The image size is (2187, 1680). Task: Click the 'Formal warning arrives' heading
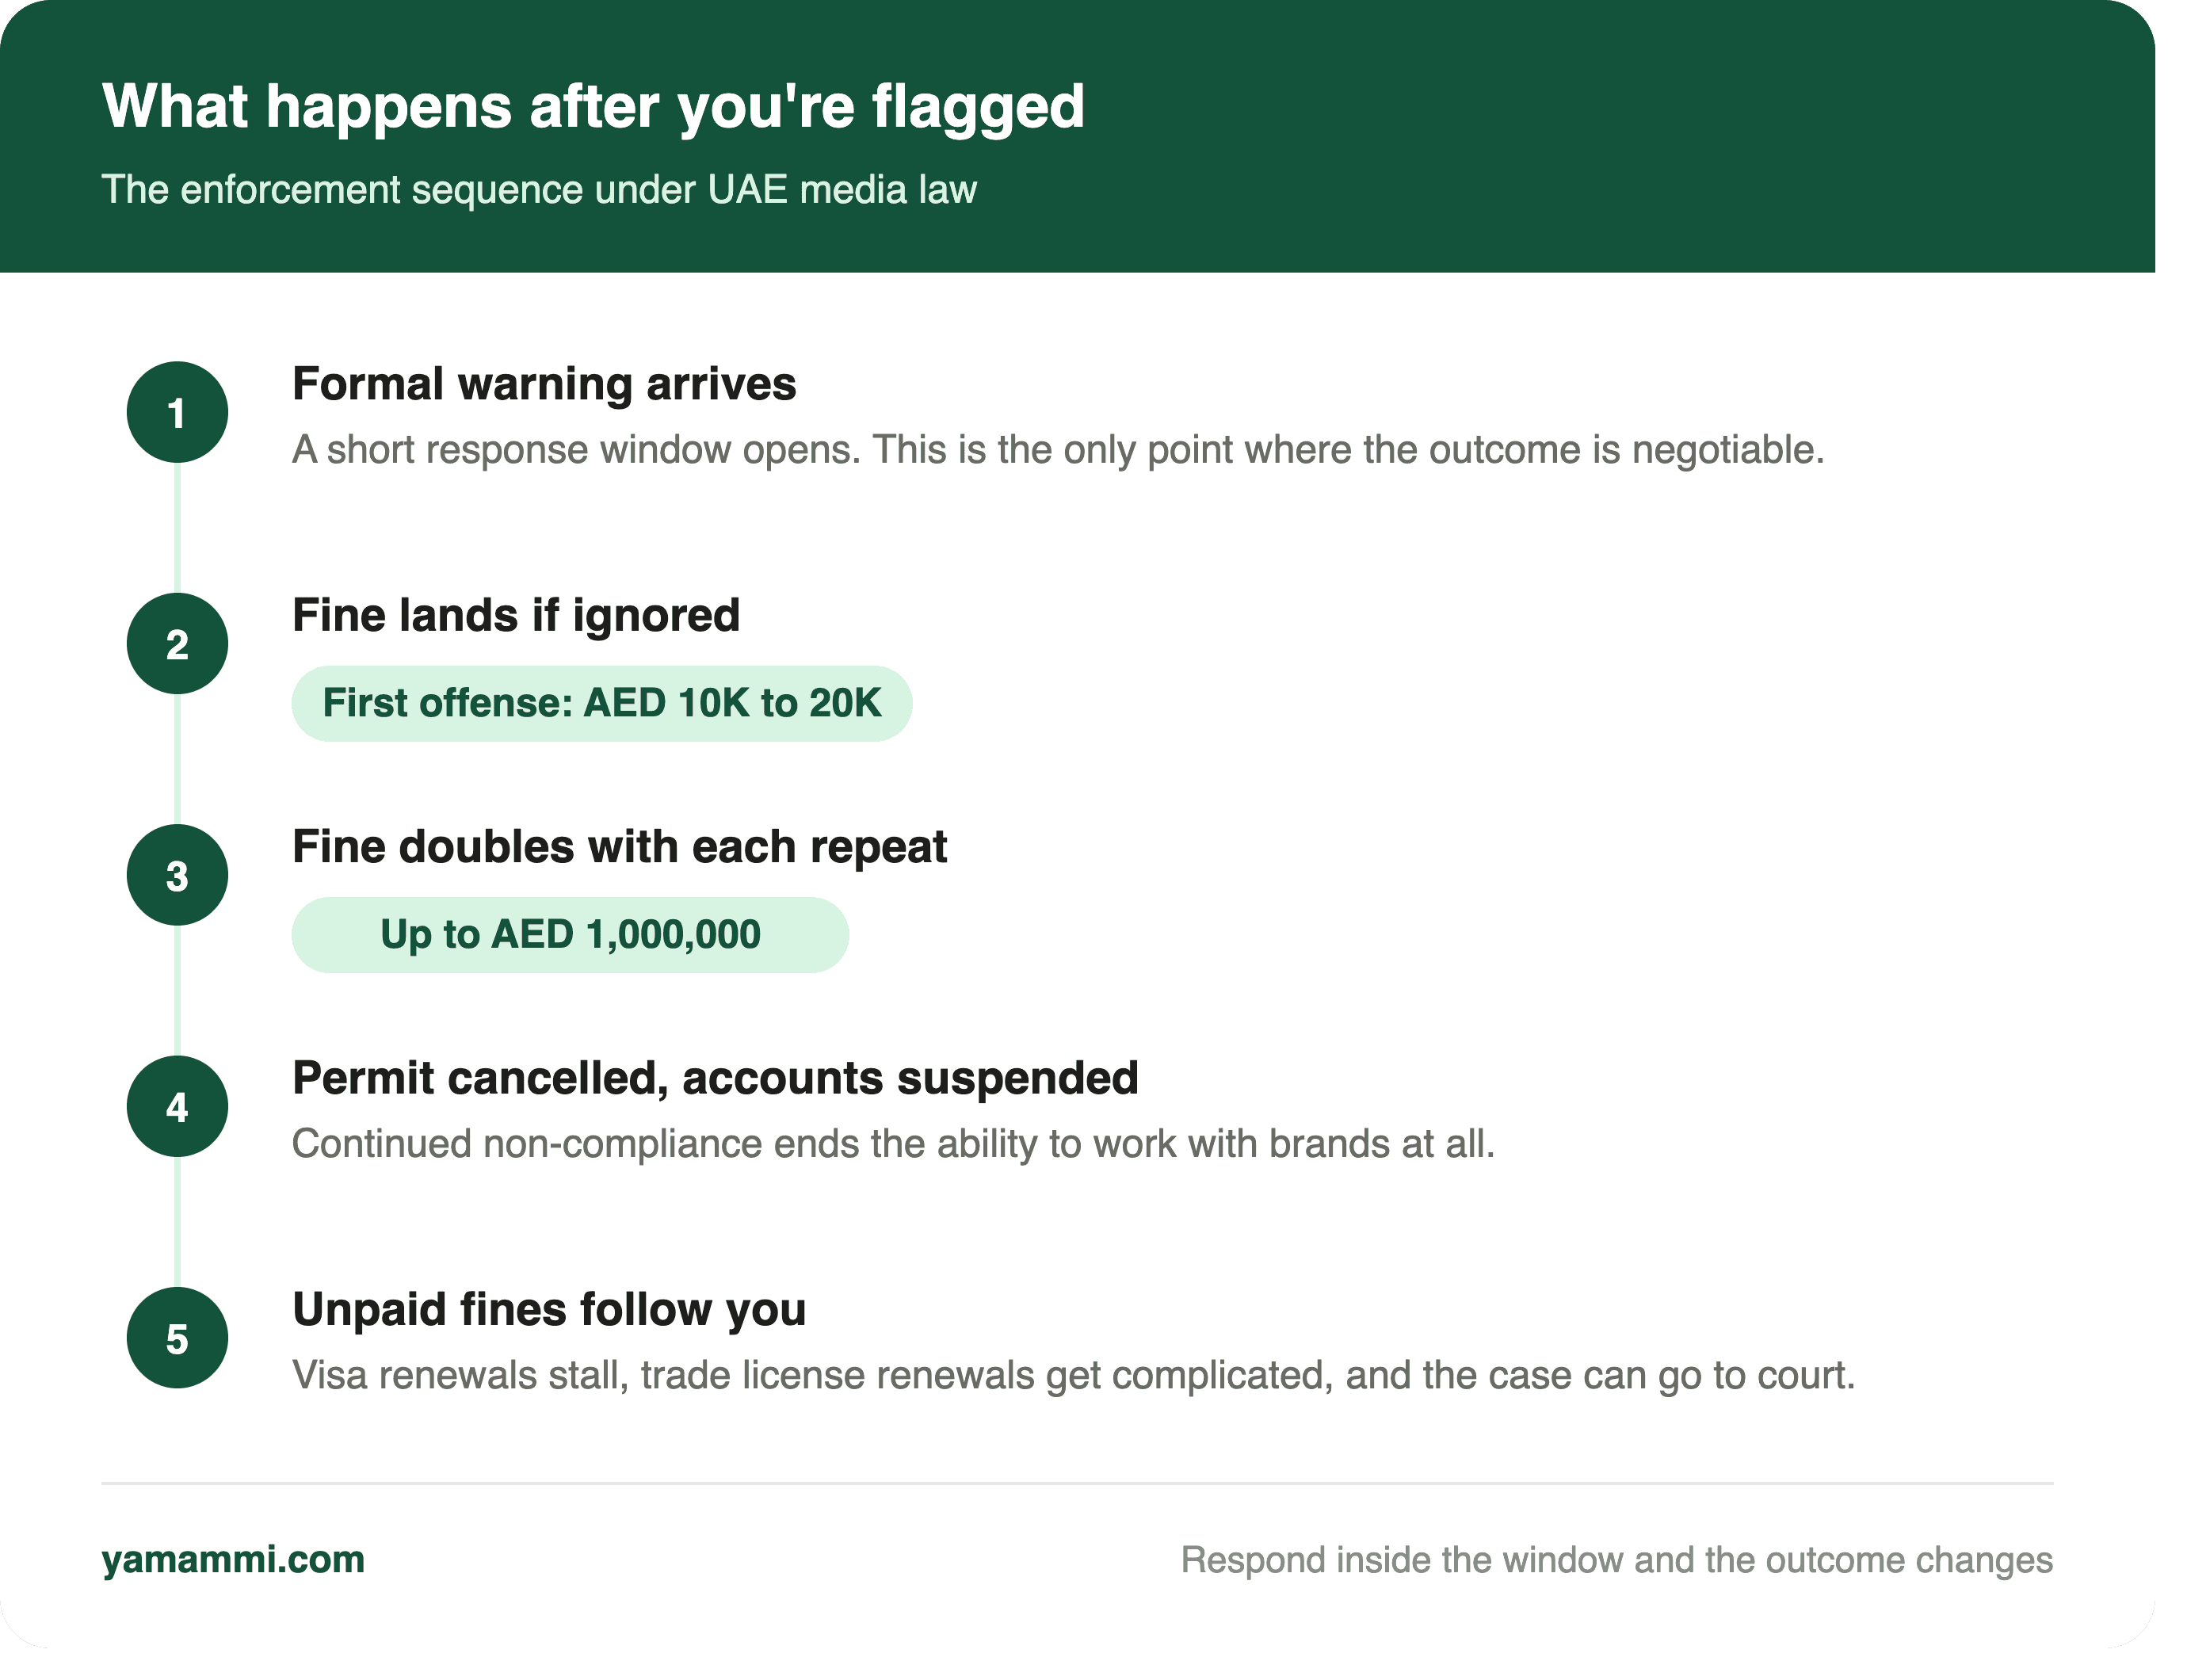(544, 384)
